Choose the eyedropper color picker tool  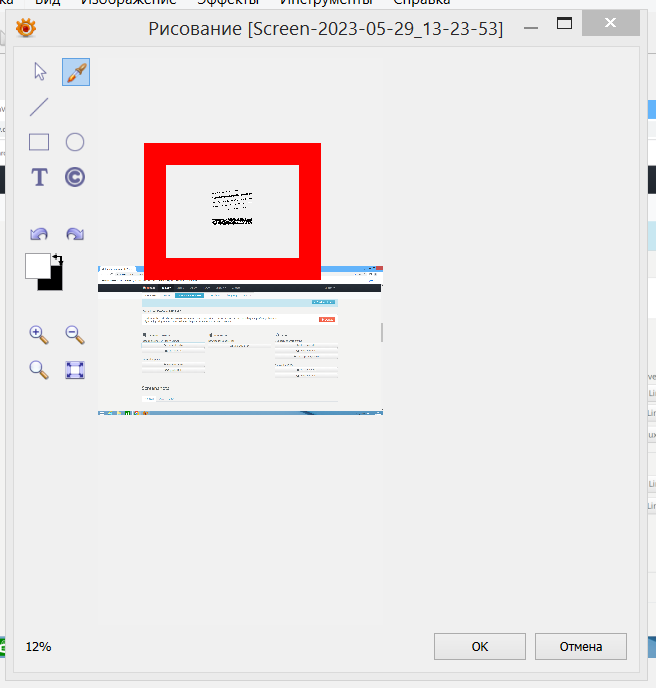click(x=76, y=72)
